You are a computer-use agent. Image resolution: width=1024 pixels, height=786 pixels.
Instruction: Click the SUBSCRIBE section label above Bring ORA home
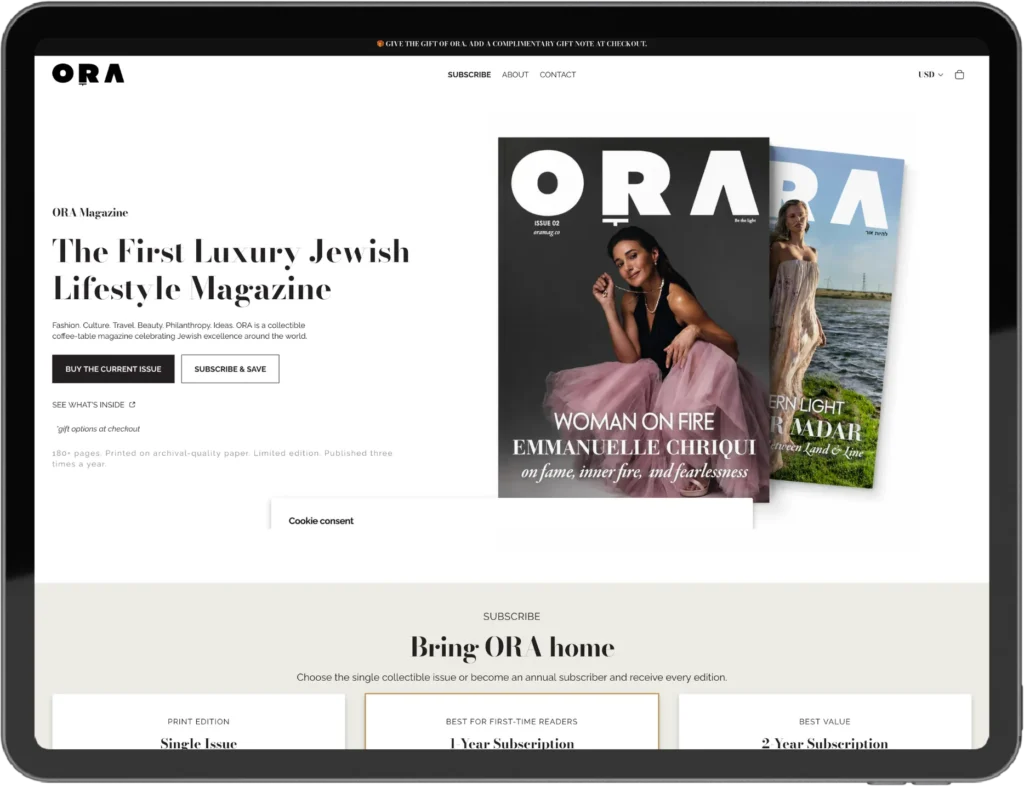point(511,616)
